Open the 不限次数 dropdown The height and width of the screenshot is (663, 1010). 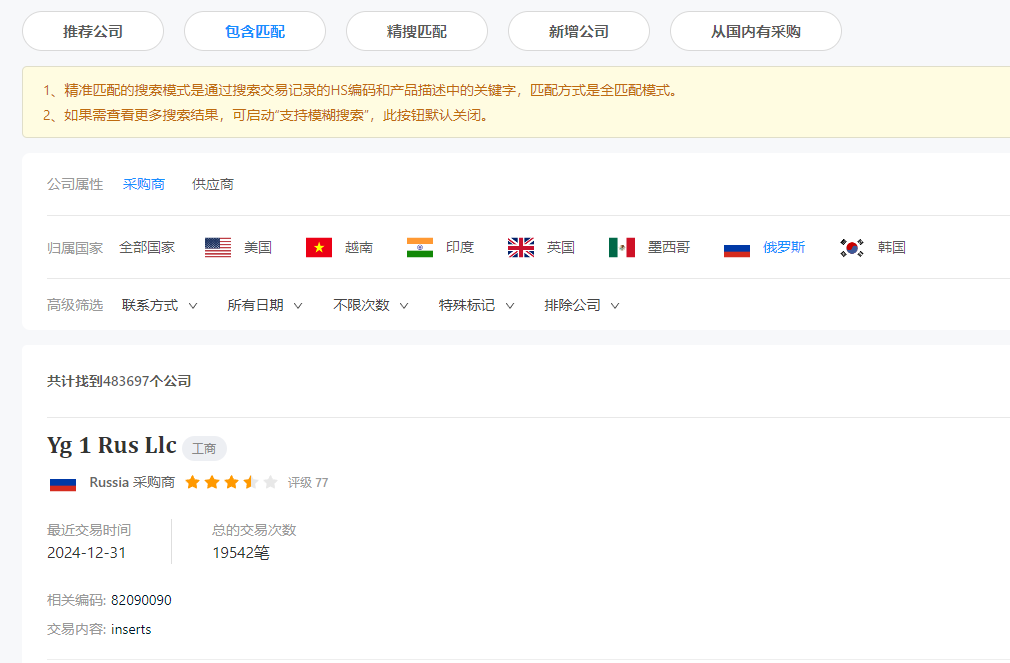(x=369, y=305)
